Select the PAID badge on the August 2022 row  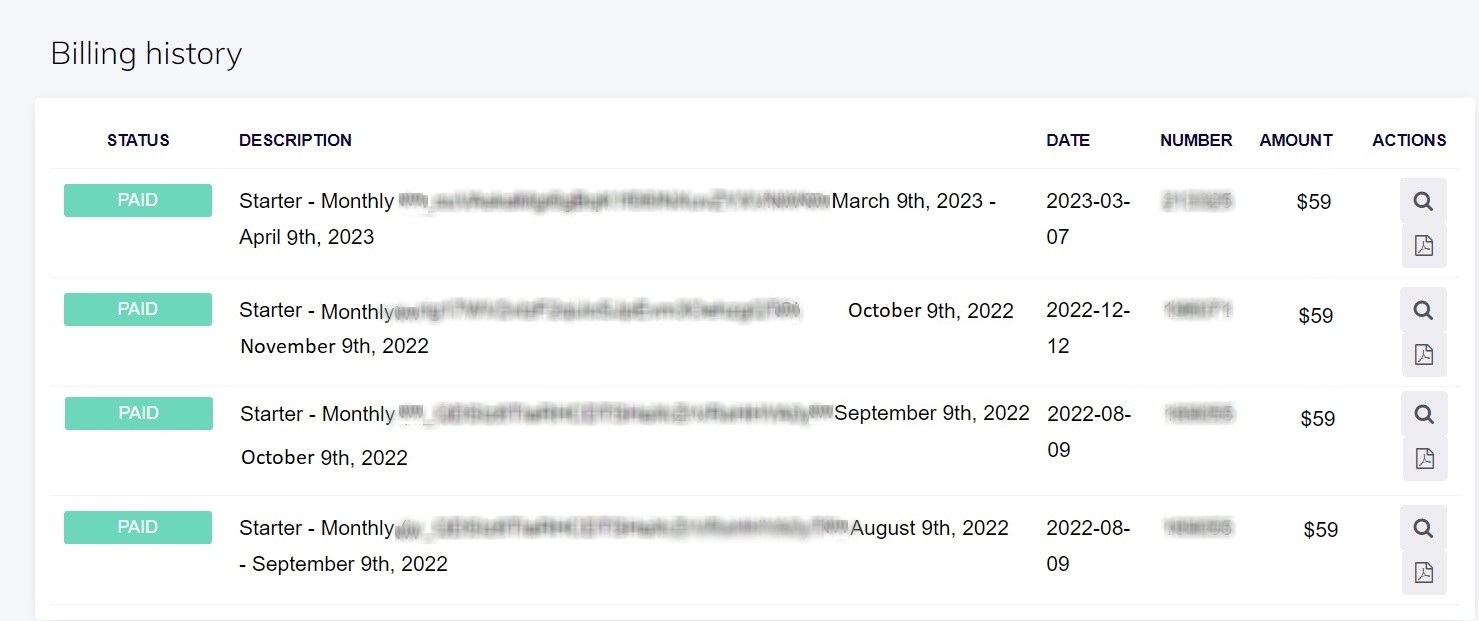tap(138, 527)
